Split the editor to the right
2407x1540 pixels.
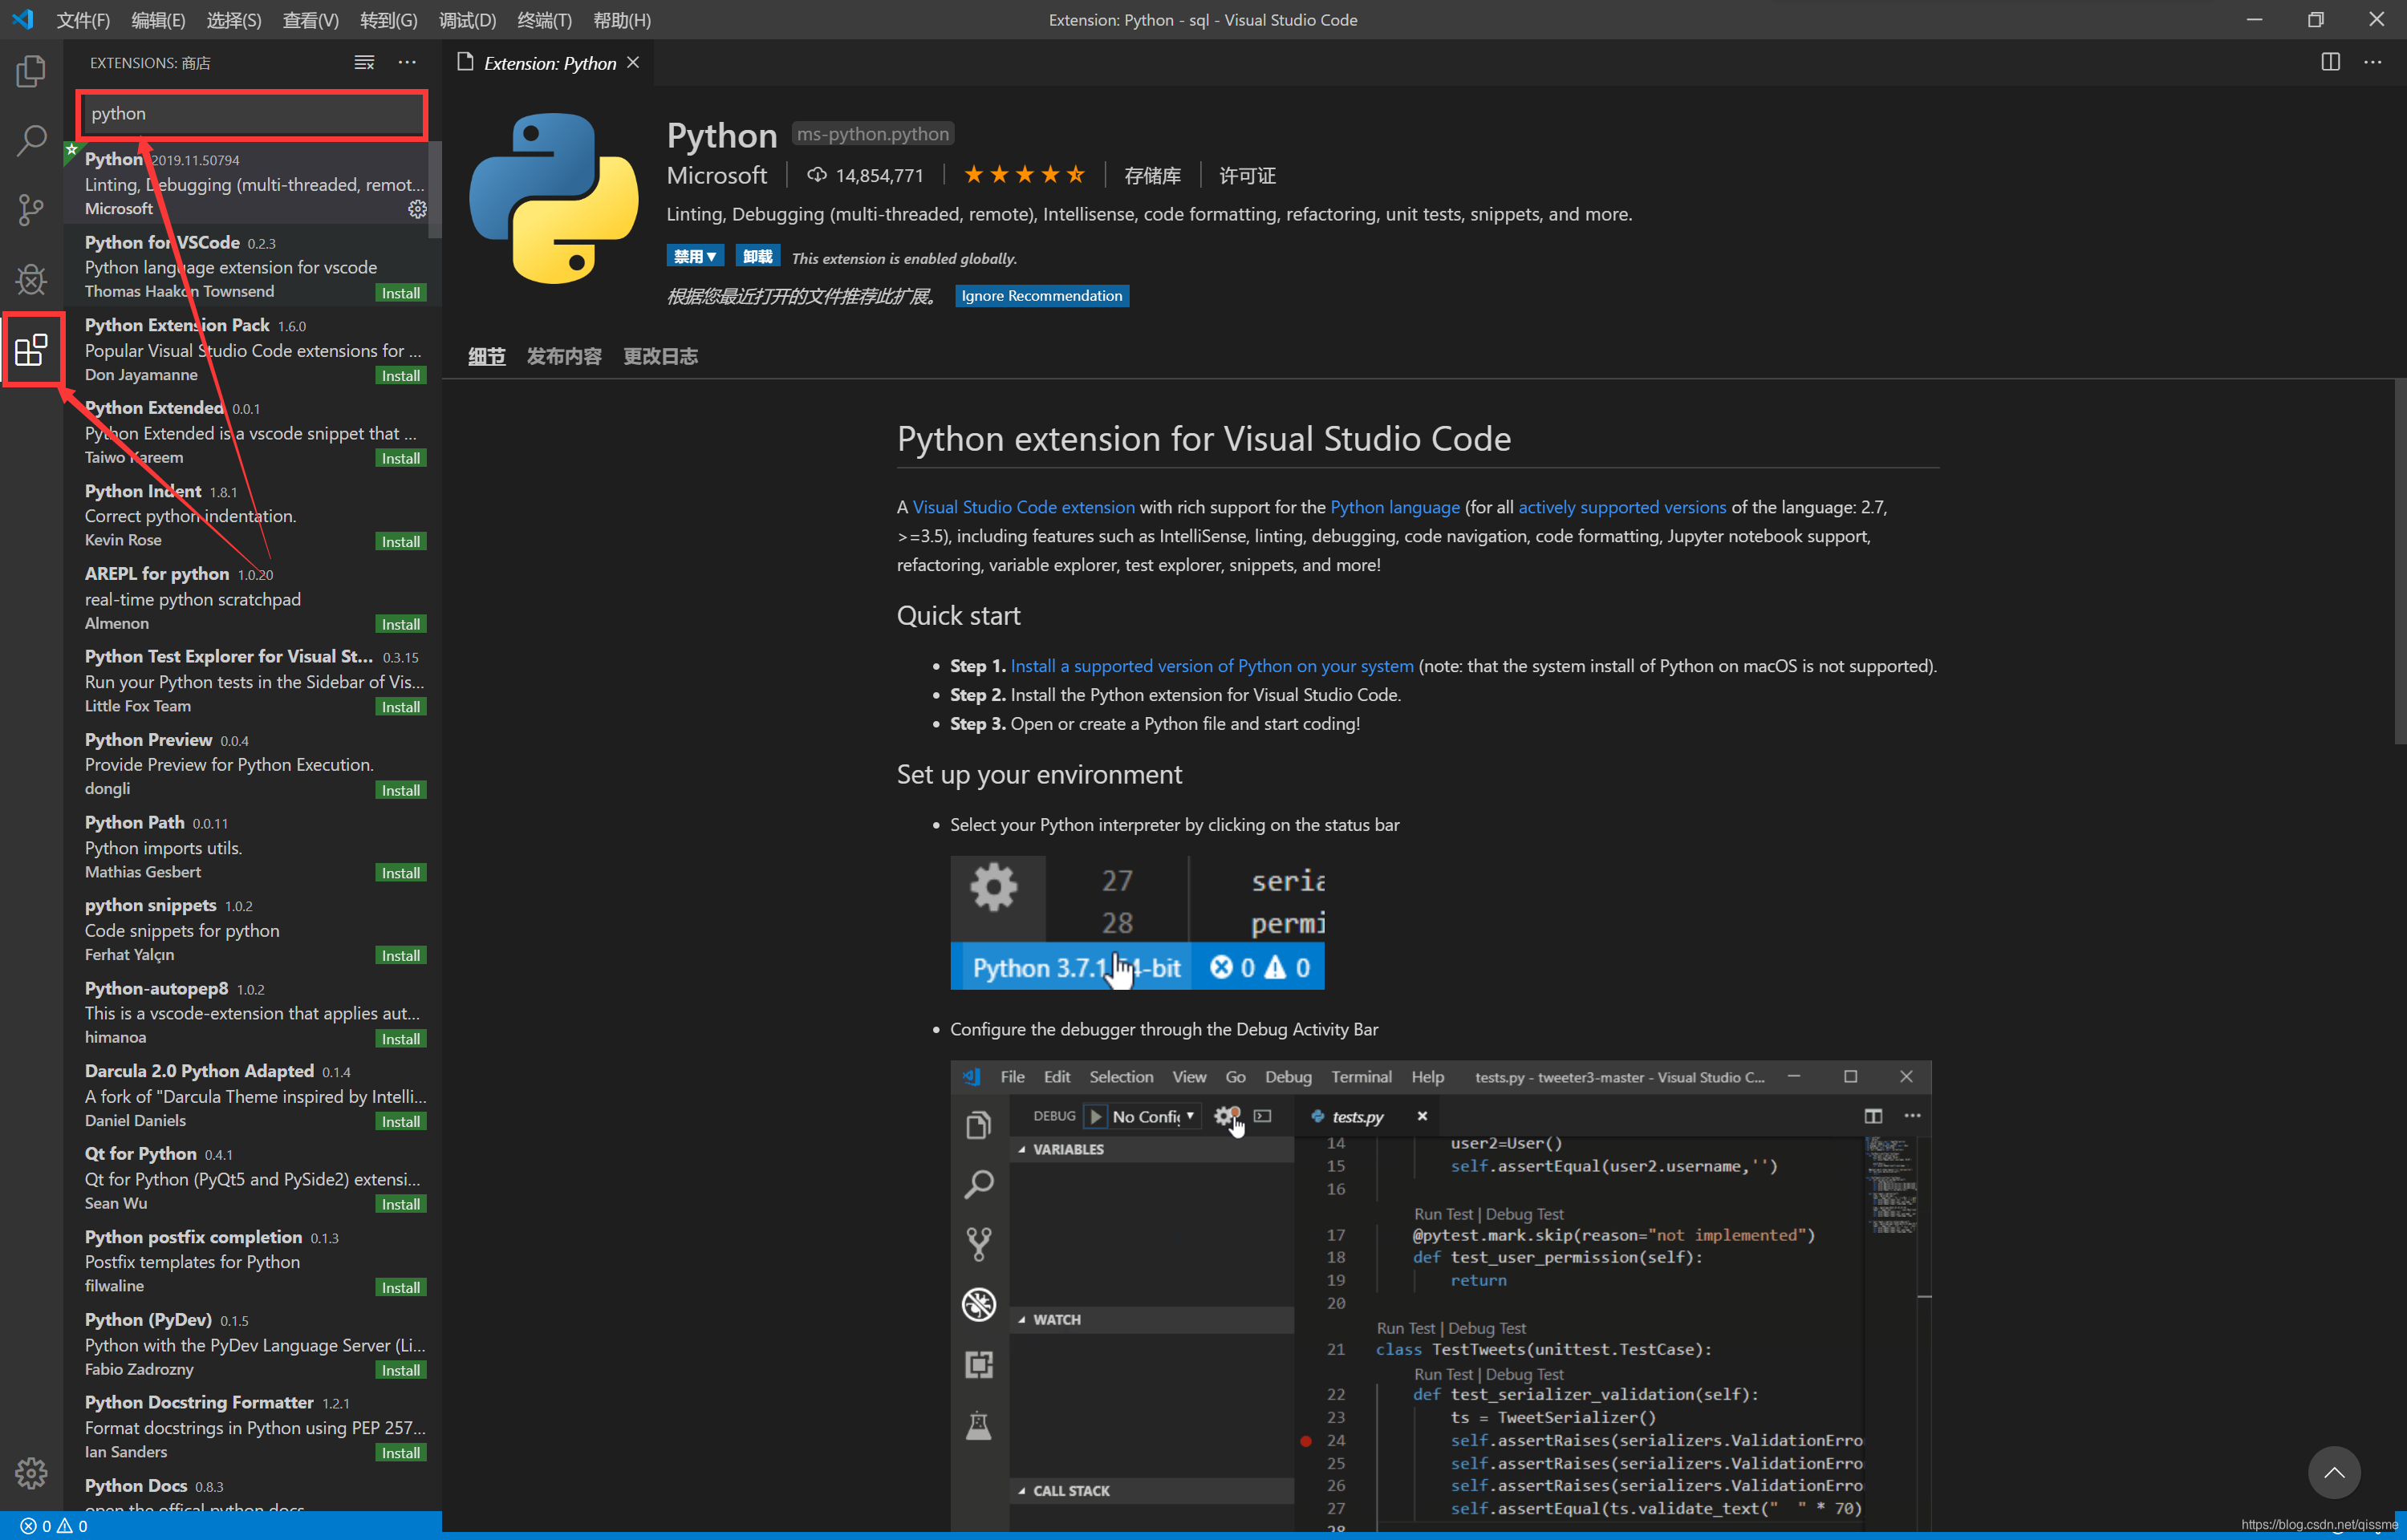pyautogui.click(x=2330, y=62)
